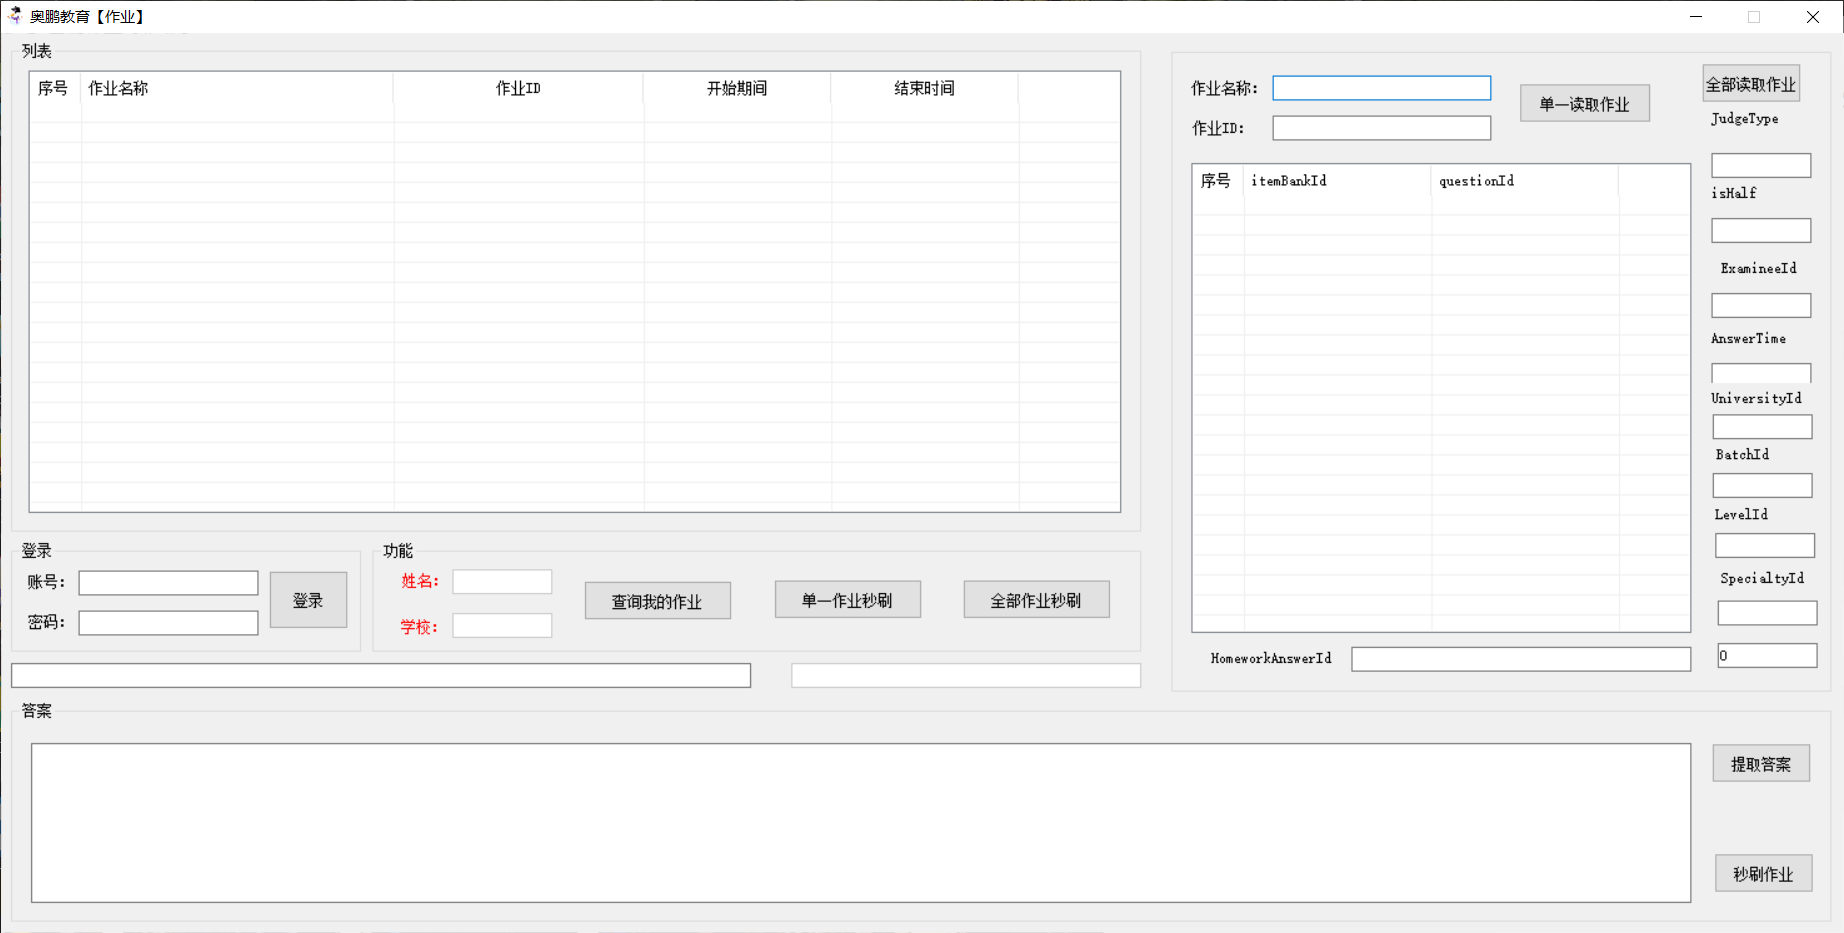Screen dimensions: 1844x933
Task: Focus the 姓名 name field
Action: point(502,582)
